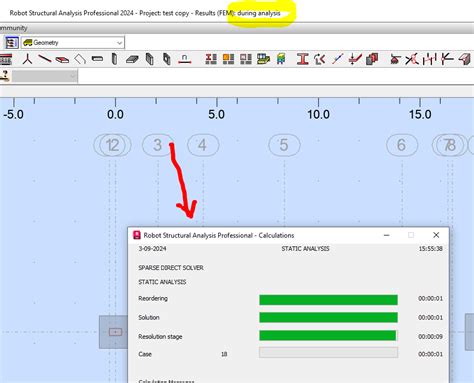
Task: Click the red I-beam Sections icon
Action: click(302, 59)
